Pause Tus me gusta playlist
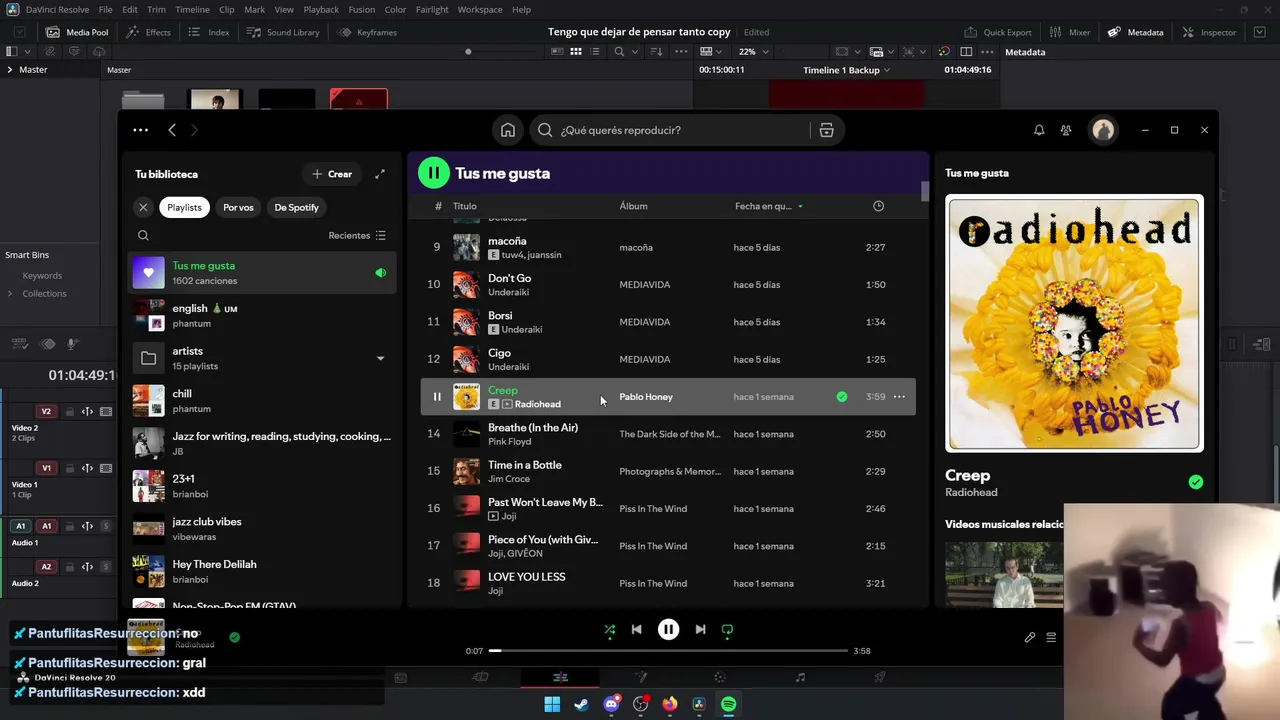Image resolution: width=1280 pixels, height=720 pixels. pos(434,173)
